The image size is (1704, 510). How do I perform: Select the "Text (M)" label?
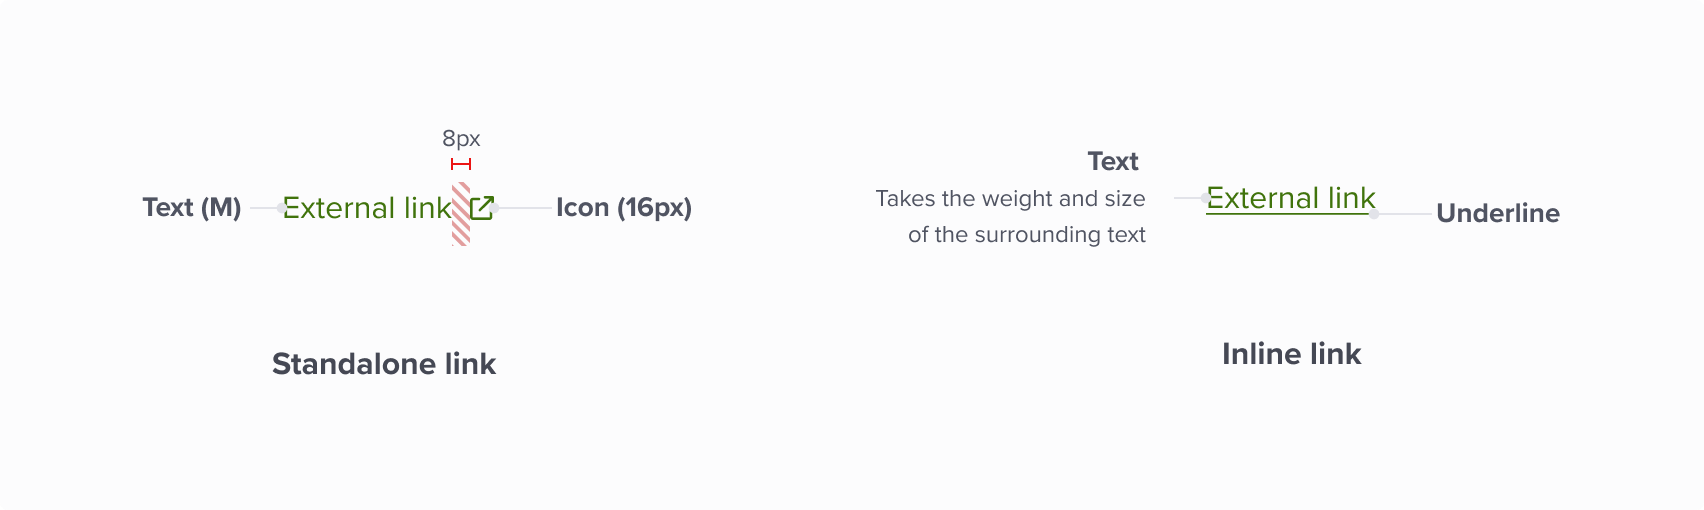coord(192,207)
